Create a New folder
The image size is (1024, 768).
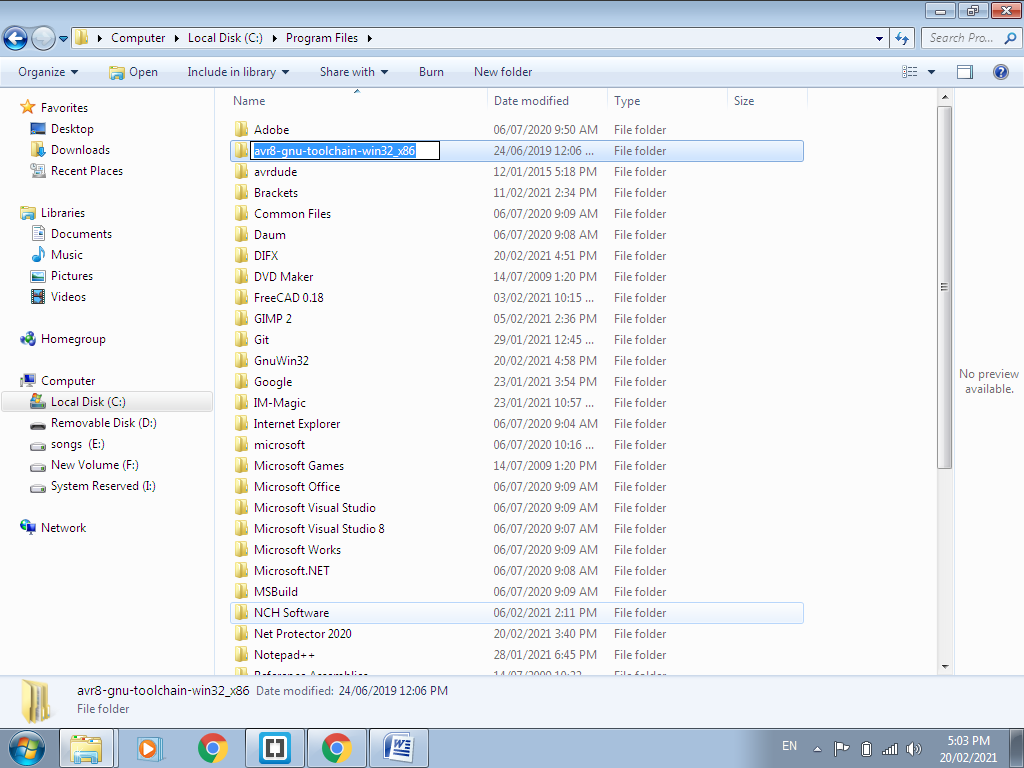click(x=503, y=72)
